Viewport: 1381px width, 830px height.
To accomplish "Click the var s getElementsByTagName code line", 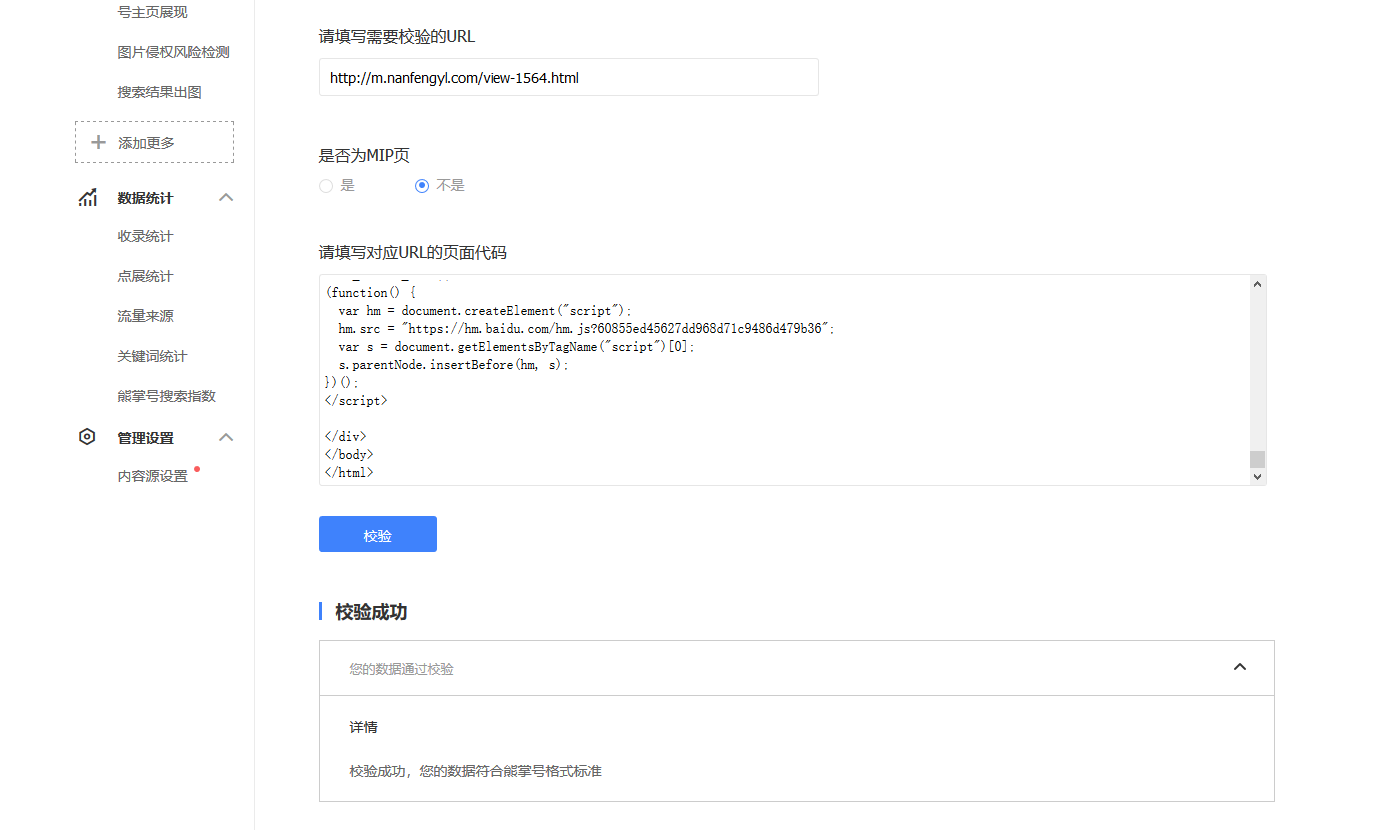I will 516,346.
